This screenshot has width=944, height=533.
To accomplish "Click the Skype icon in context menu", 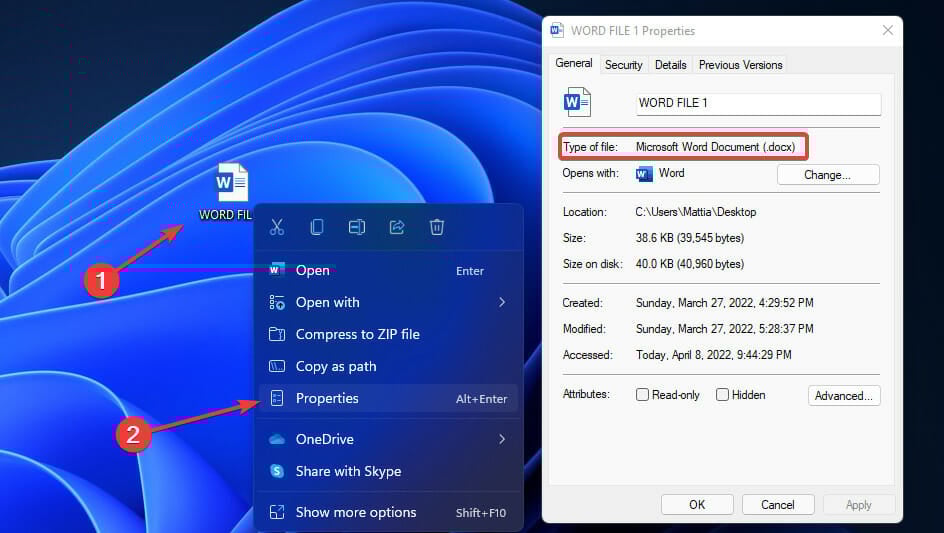I will [277, 471].
